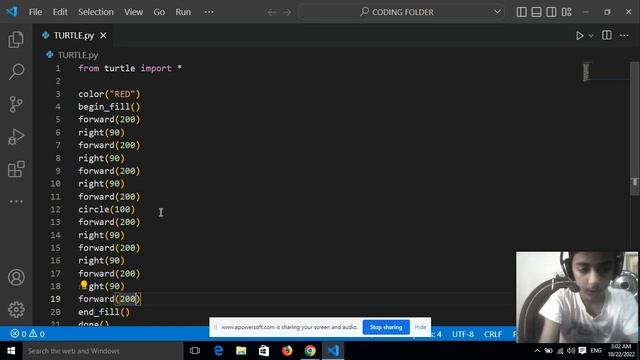The image size is (640, 360).
Task: Click the end_fill() line 20
Action: [x=104, y=312]
